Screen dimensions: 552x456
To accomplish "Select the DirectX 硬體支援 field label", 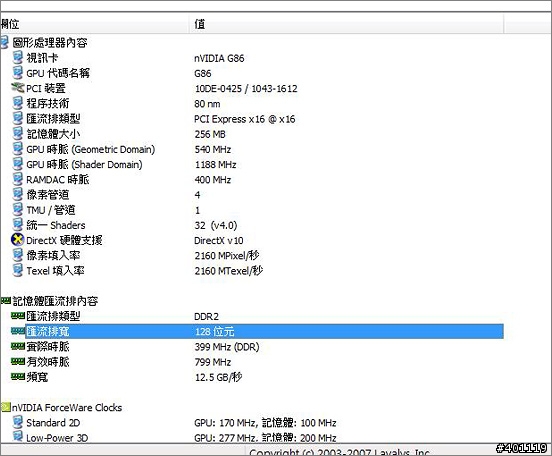I will point(64,241).
